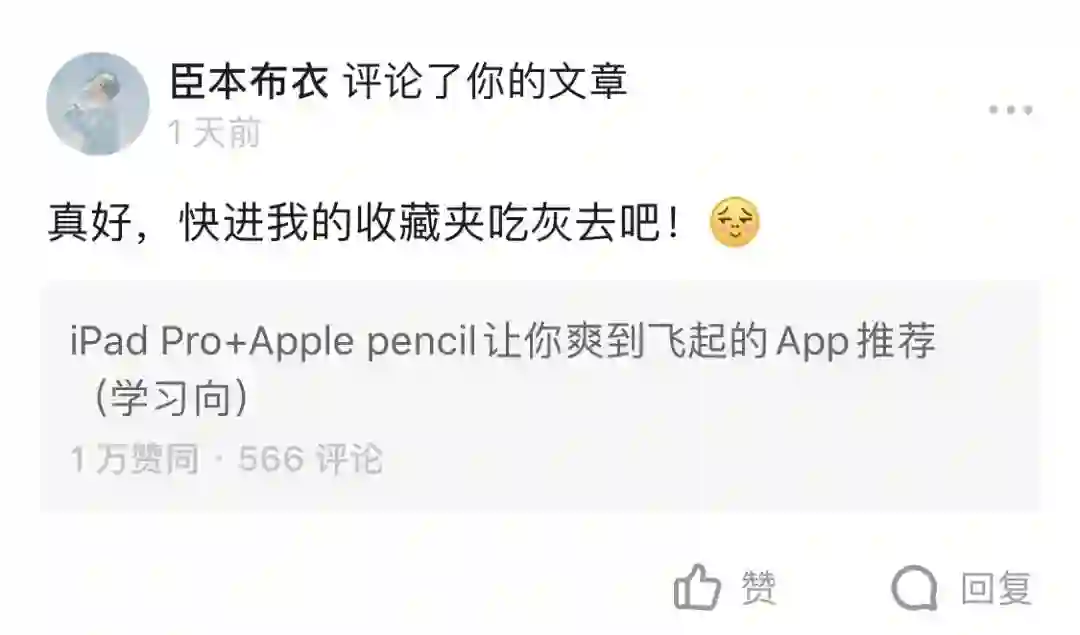The width and height of the screenshot is (1080, 635).
Task: Click the 评论了你的文章 notification text
Action: pyautogui.click(x=486, y=81)
